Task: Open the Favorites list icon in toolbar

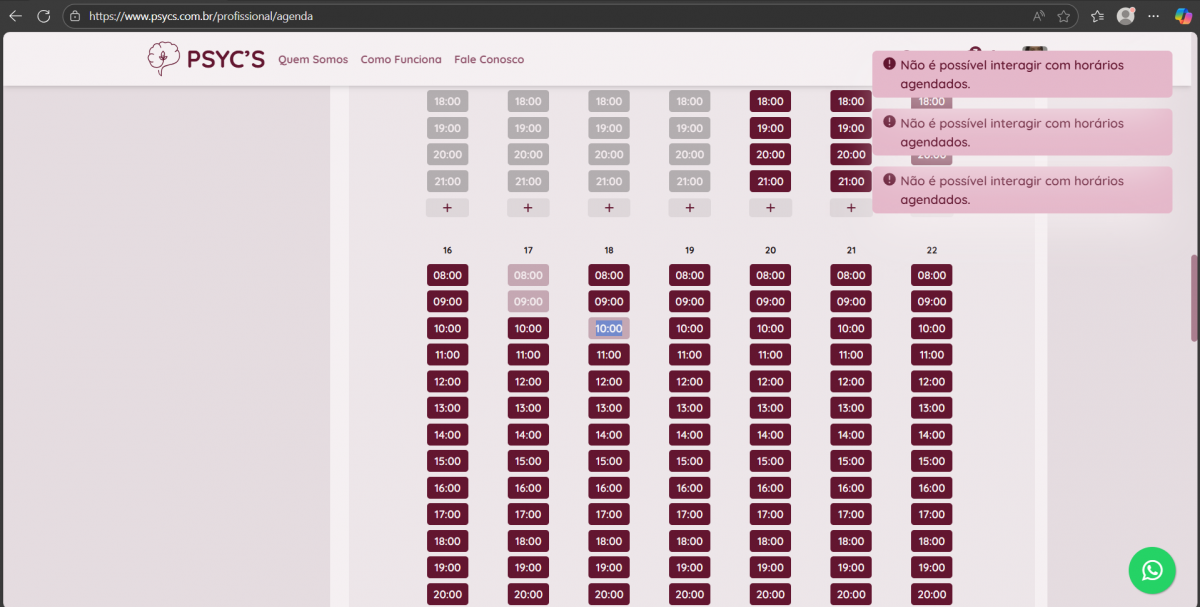Action: [1097, 16]
